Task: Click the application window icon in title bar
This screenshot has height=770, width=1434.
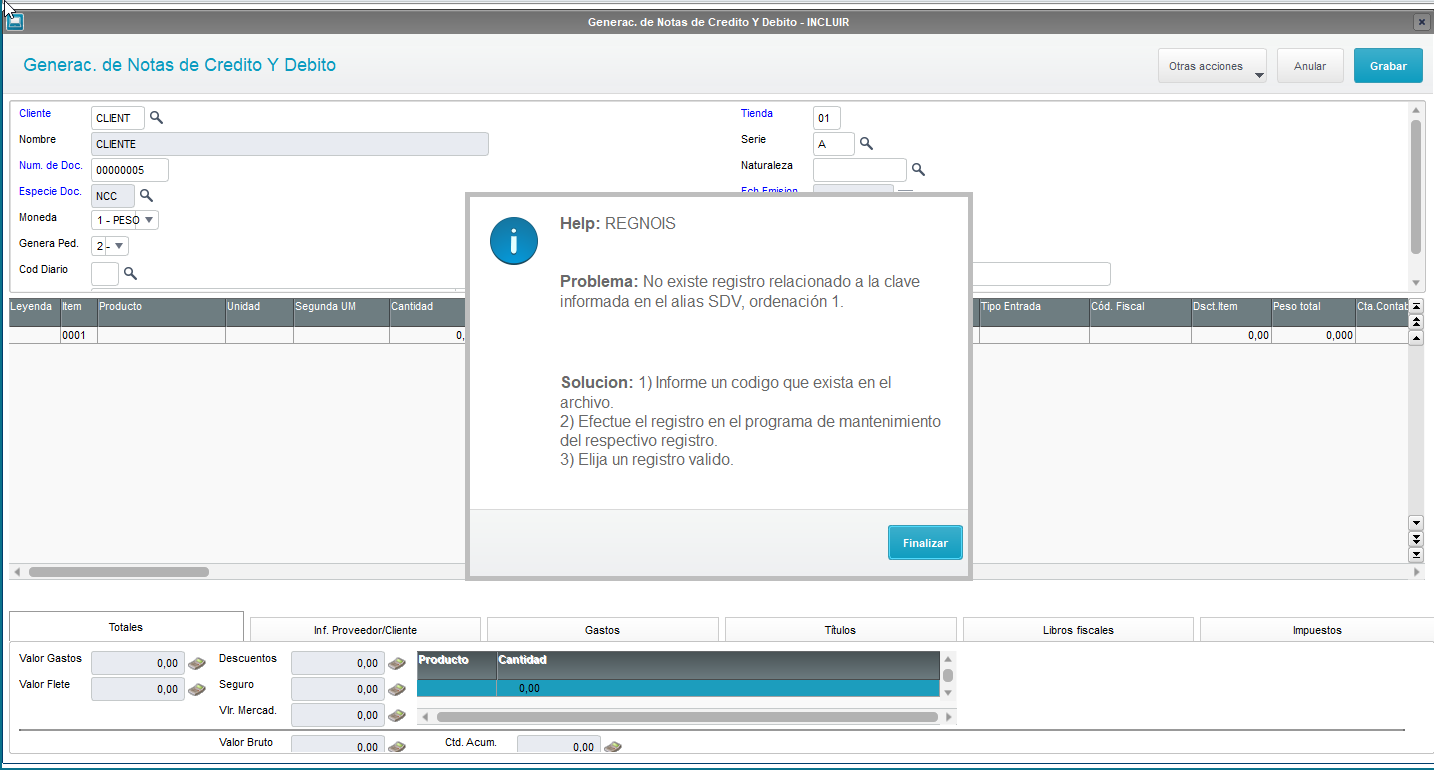Action: click(x=15, y=22)
